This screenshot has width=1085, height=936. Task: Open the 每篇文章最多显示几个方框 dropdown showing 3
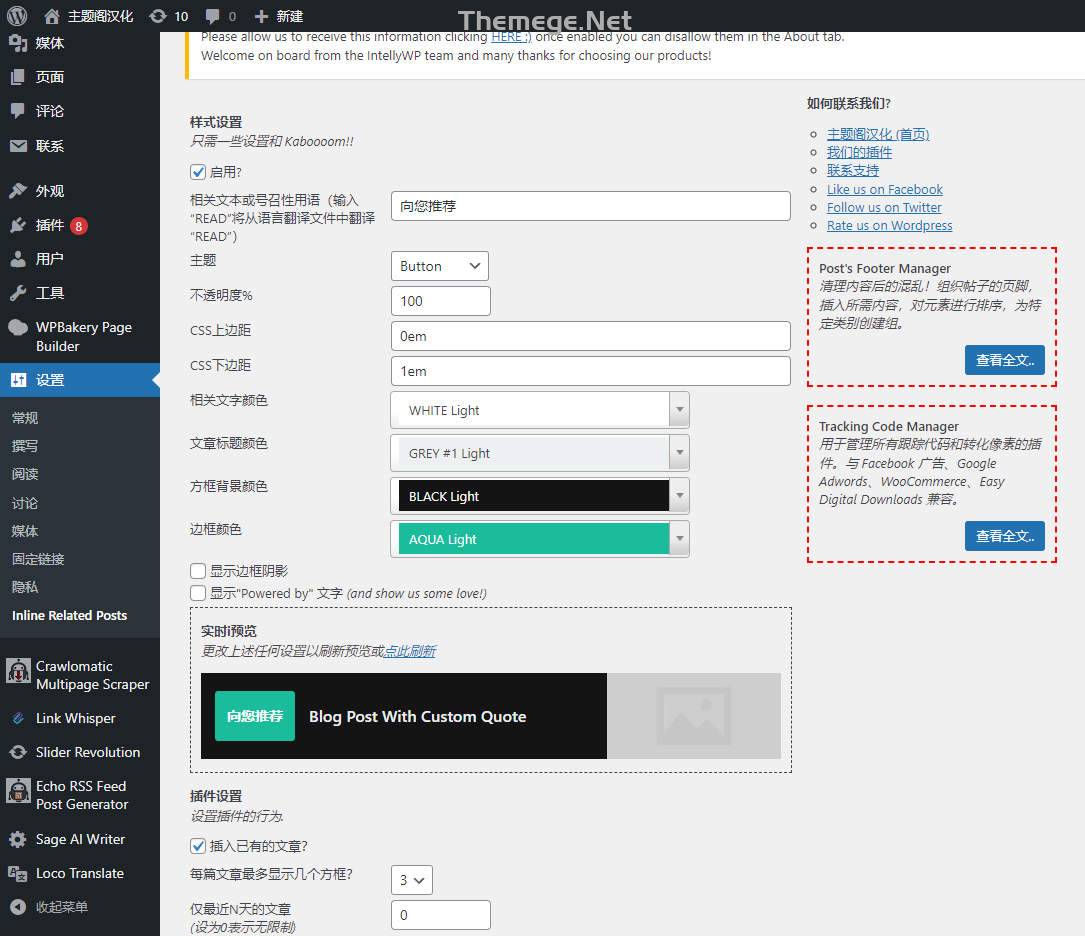point(412,880)
